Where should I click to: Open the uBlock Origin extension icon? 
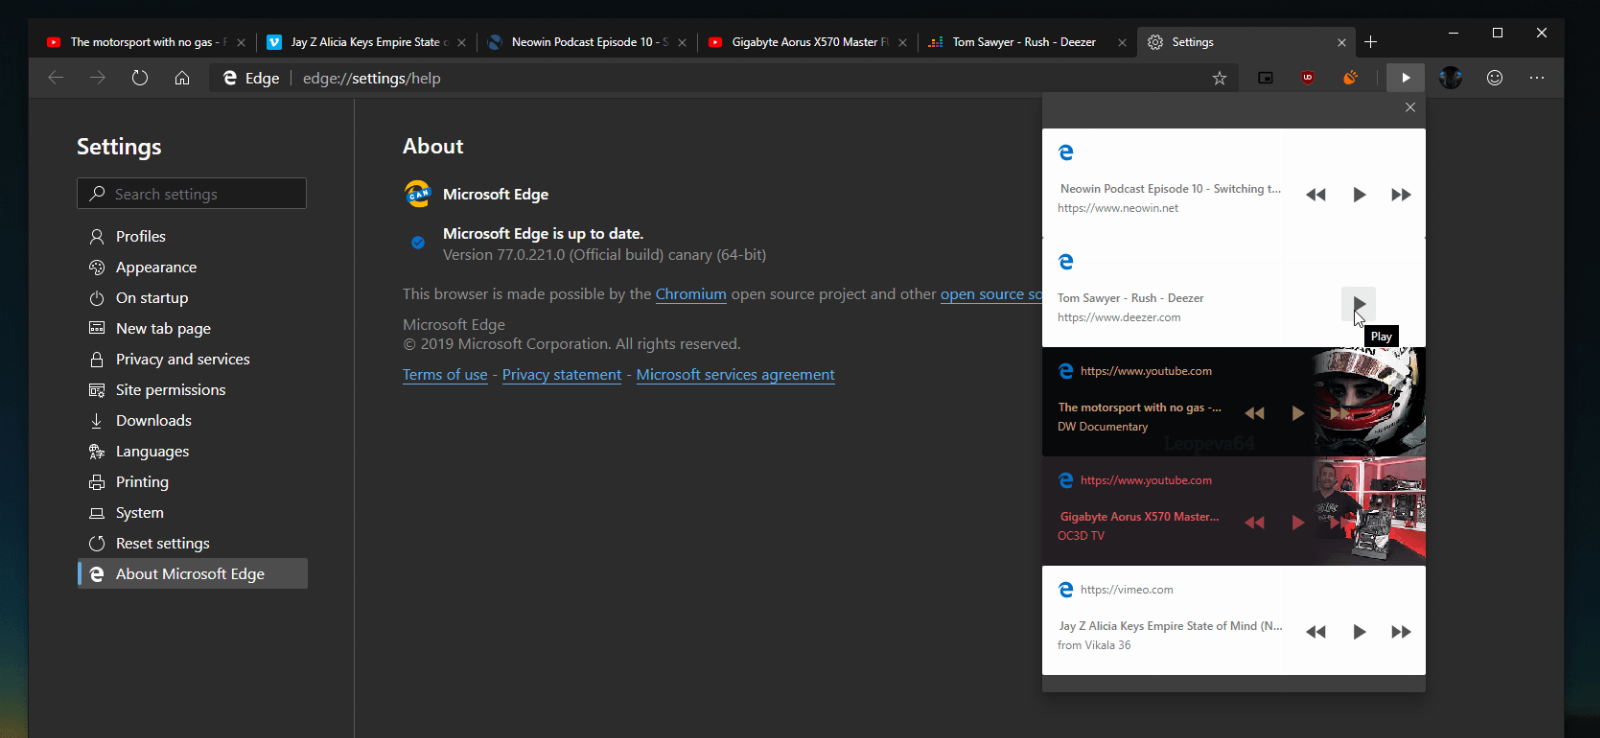pyautogui.click(x=1308, y=78)
